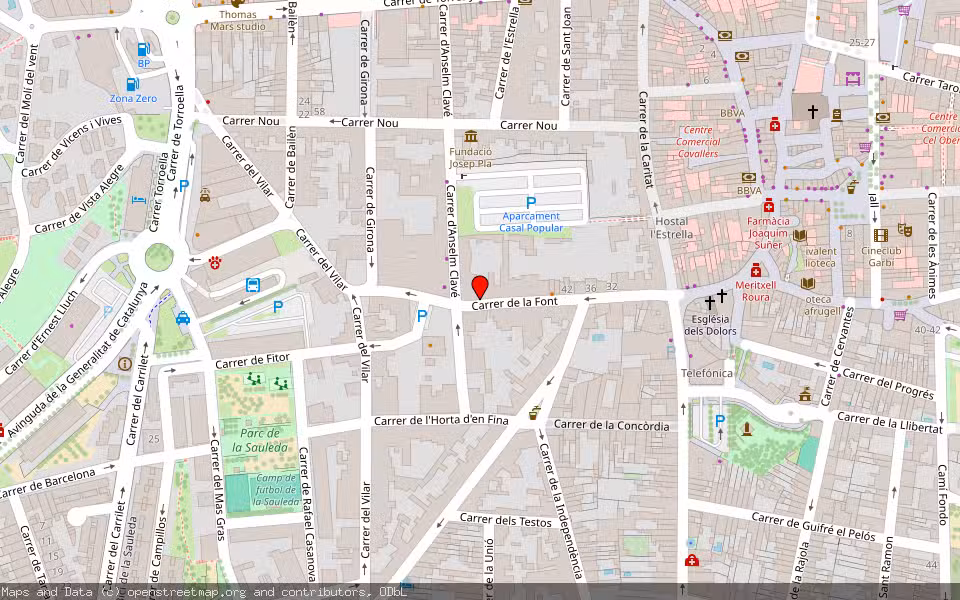
Task: Select the 'Telefónica' label
Action: [707, 373]
